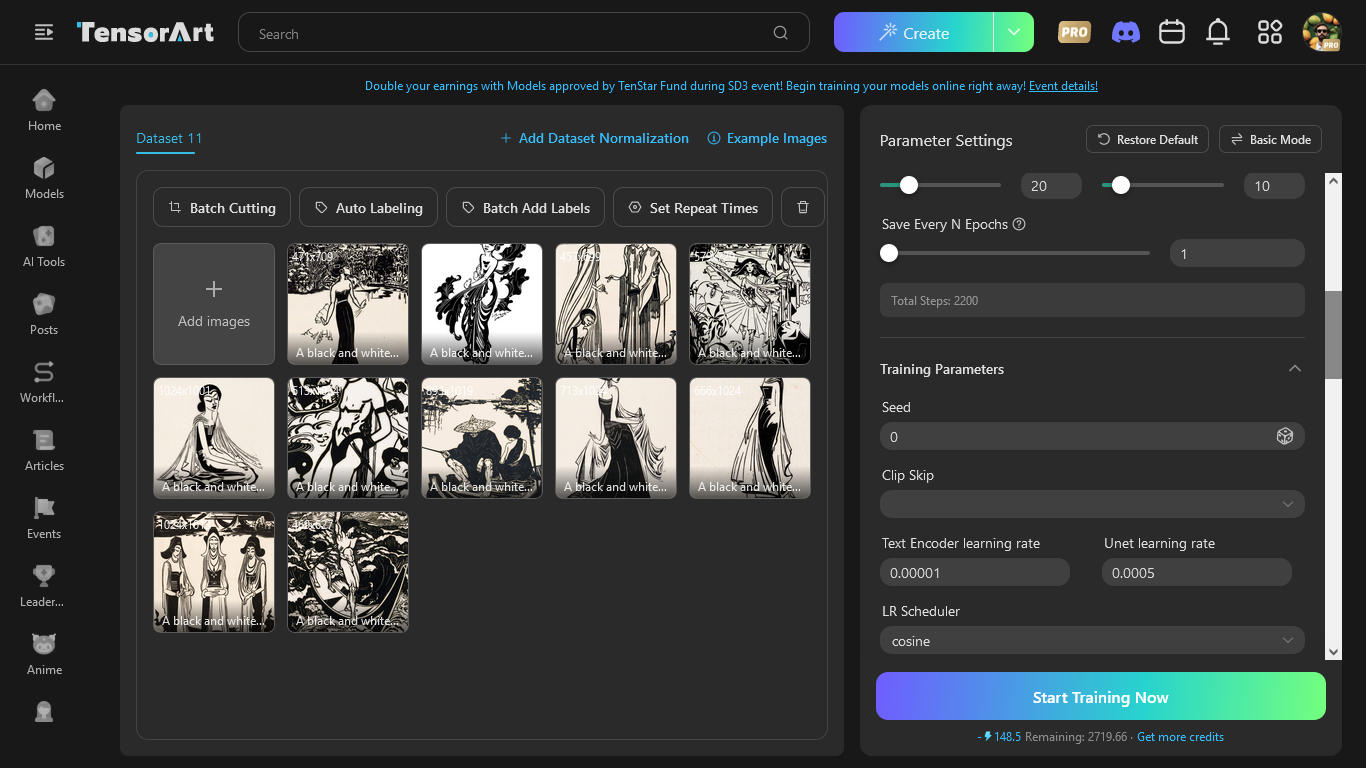Click the parameter panel scrollbar thumb
Viewport: 1366px width, 768px height.
pos(1333,335)
